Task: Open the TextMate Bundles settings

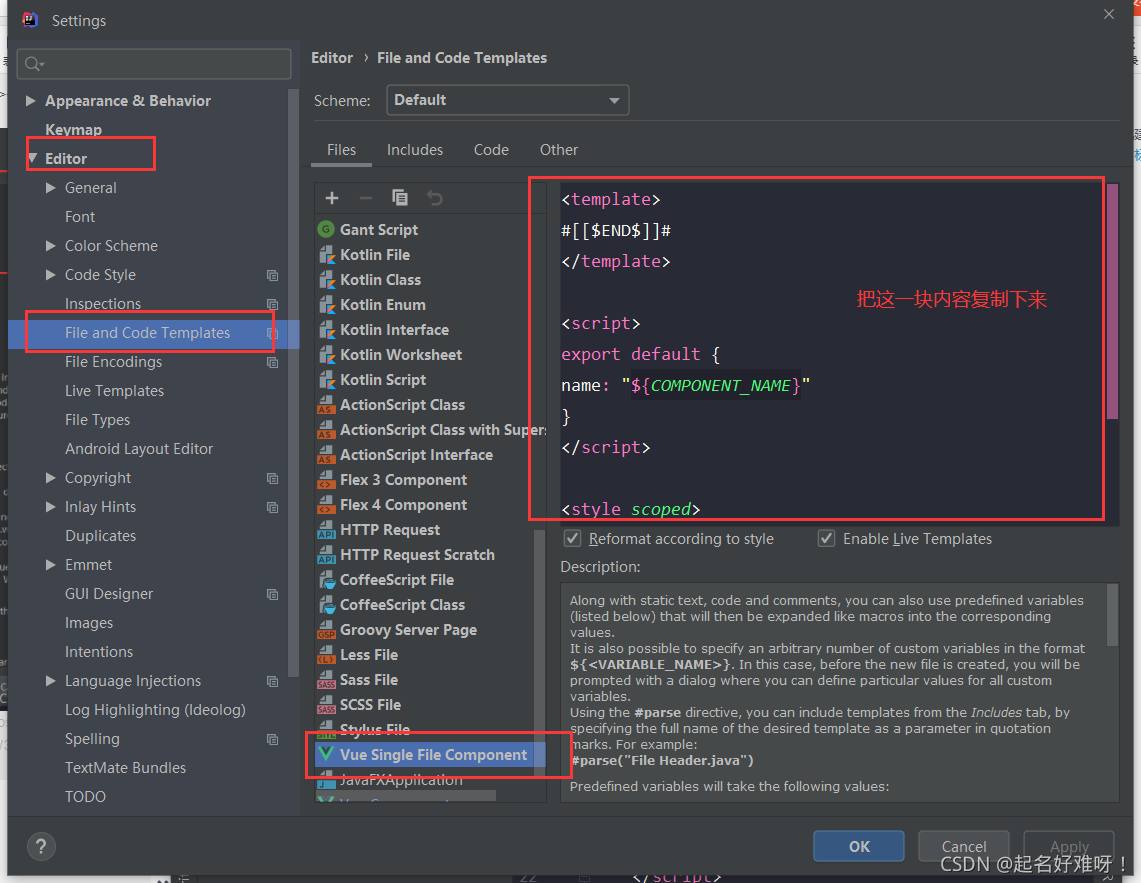Action: tap(125, 768)
